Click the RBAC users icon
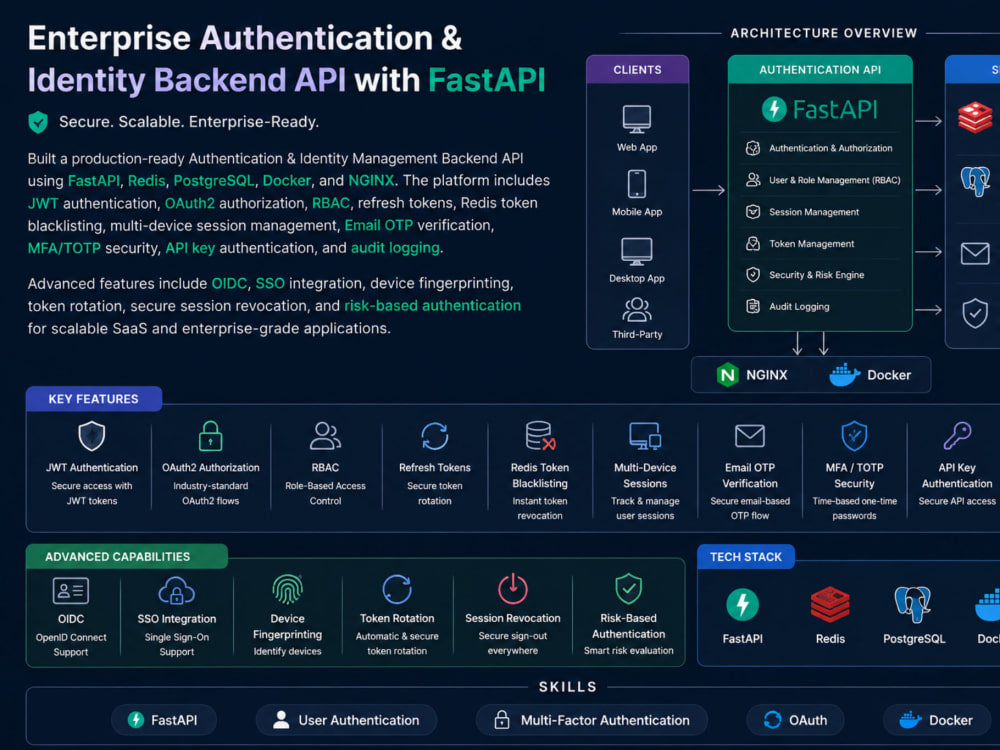Viewport: 1000px width, 750px height. (x=325, y=436)
